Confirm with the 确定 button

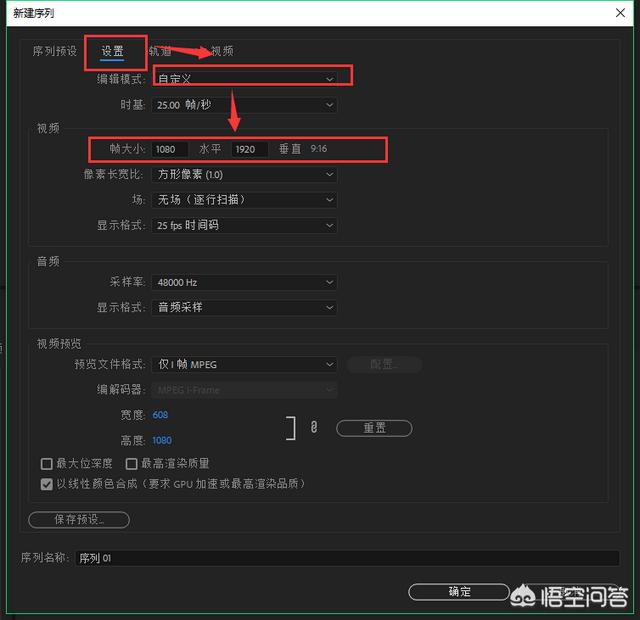[x=459, y=592]
